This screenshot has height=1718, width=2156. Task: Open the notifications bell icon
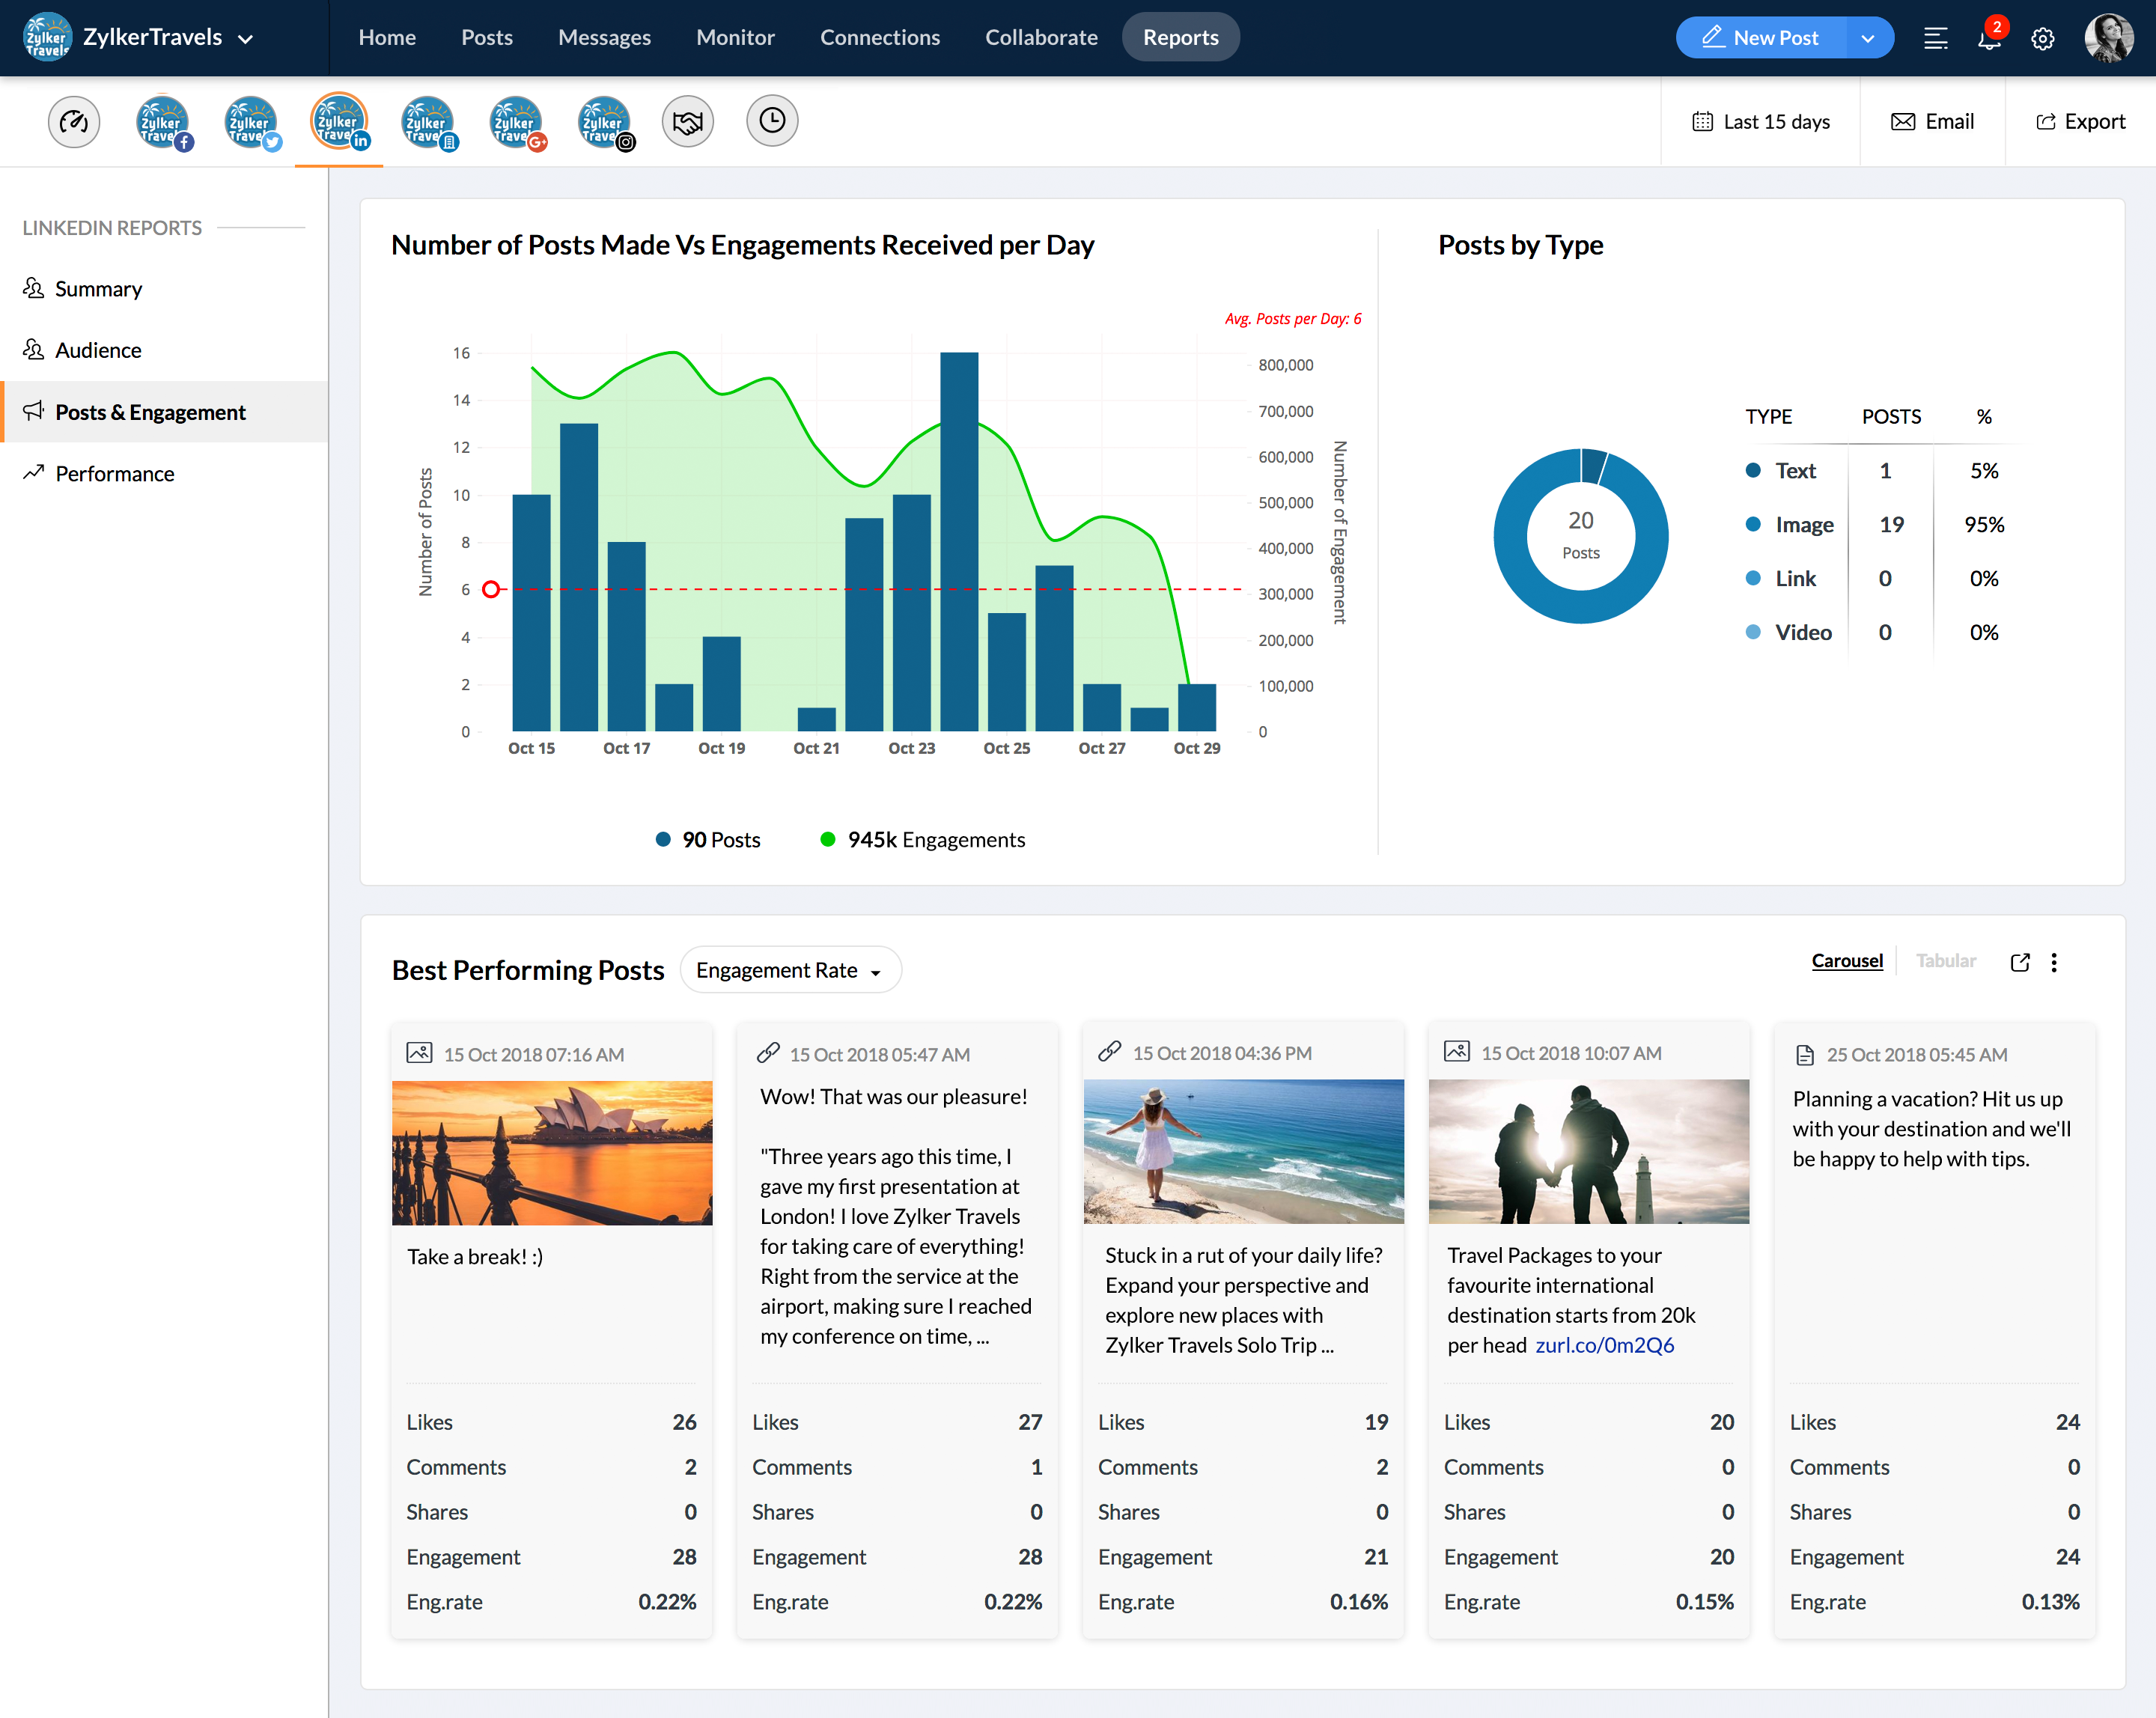pos(1988,39)
